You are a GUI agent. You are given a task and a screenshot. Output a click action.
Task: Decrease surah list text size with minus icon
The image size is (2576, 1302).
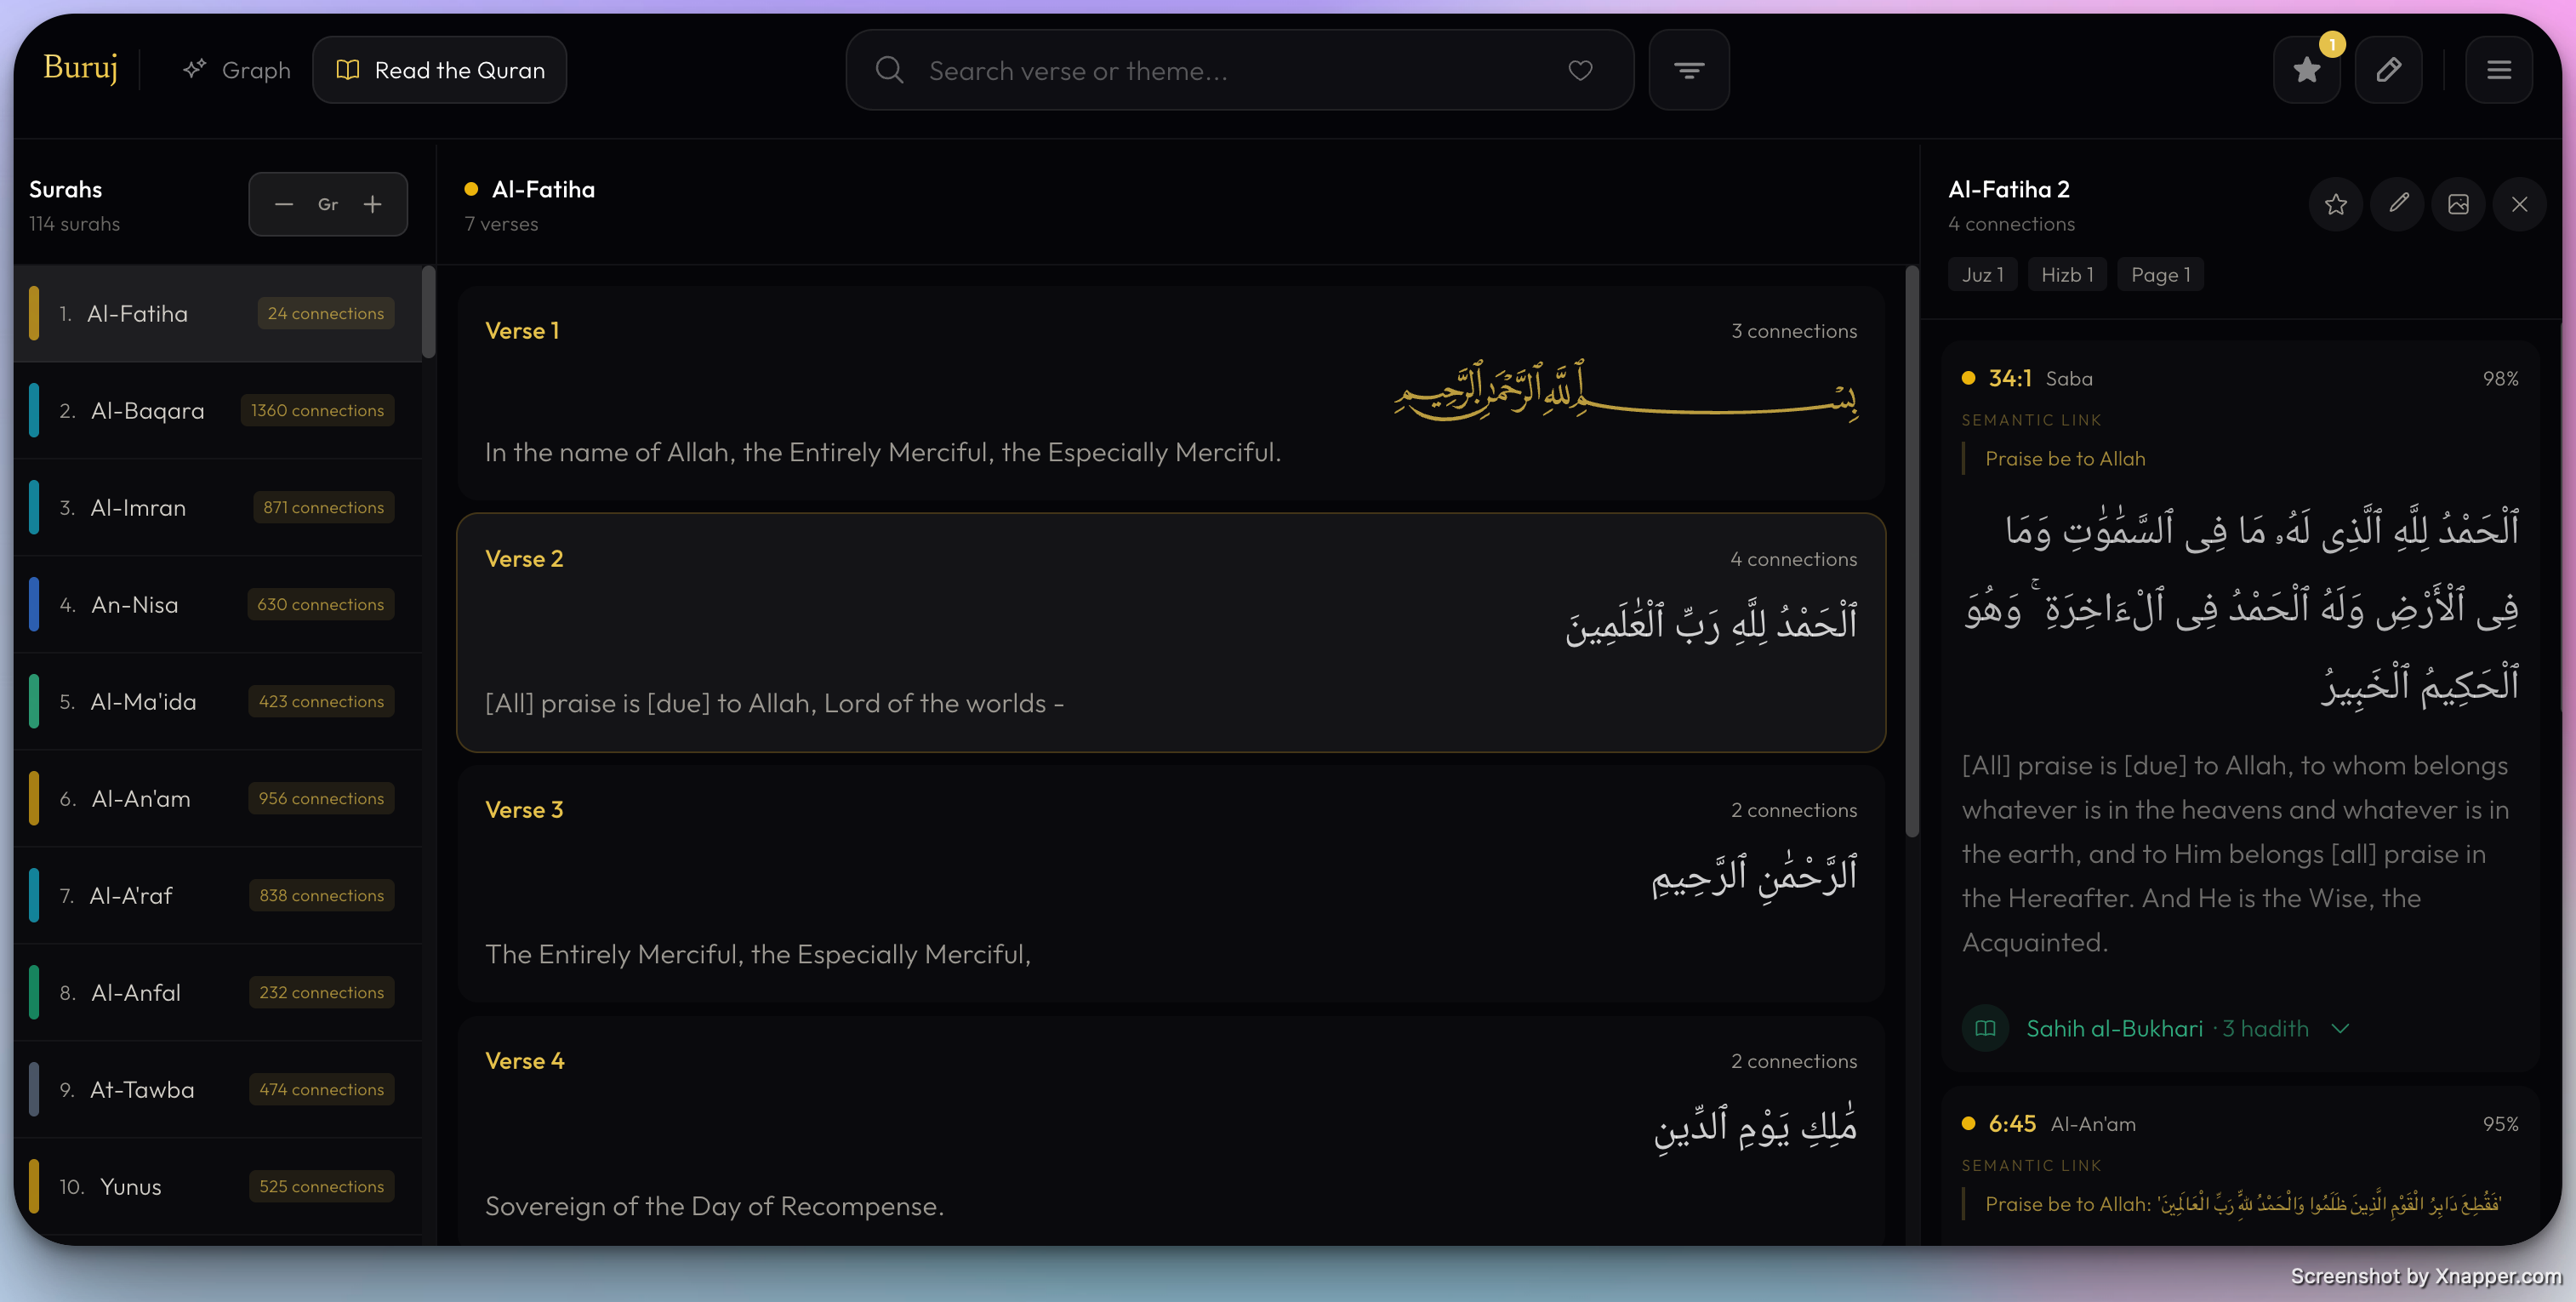click(284, 204)
